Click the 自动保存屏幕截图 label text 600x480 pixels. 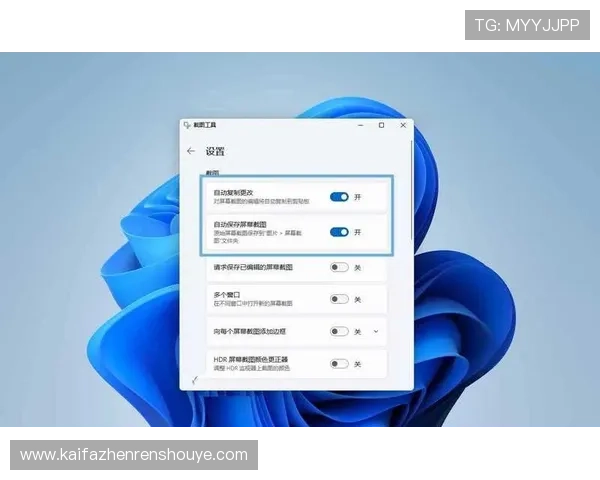click(x=240, y=224)
